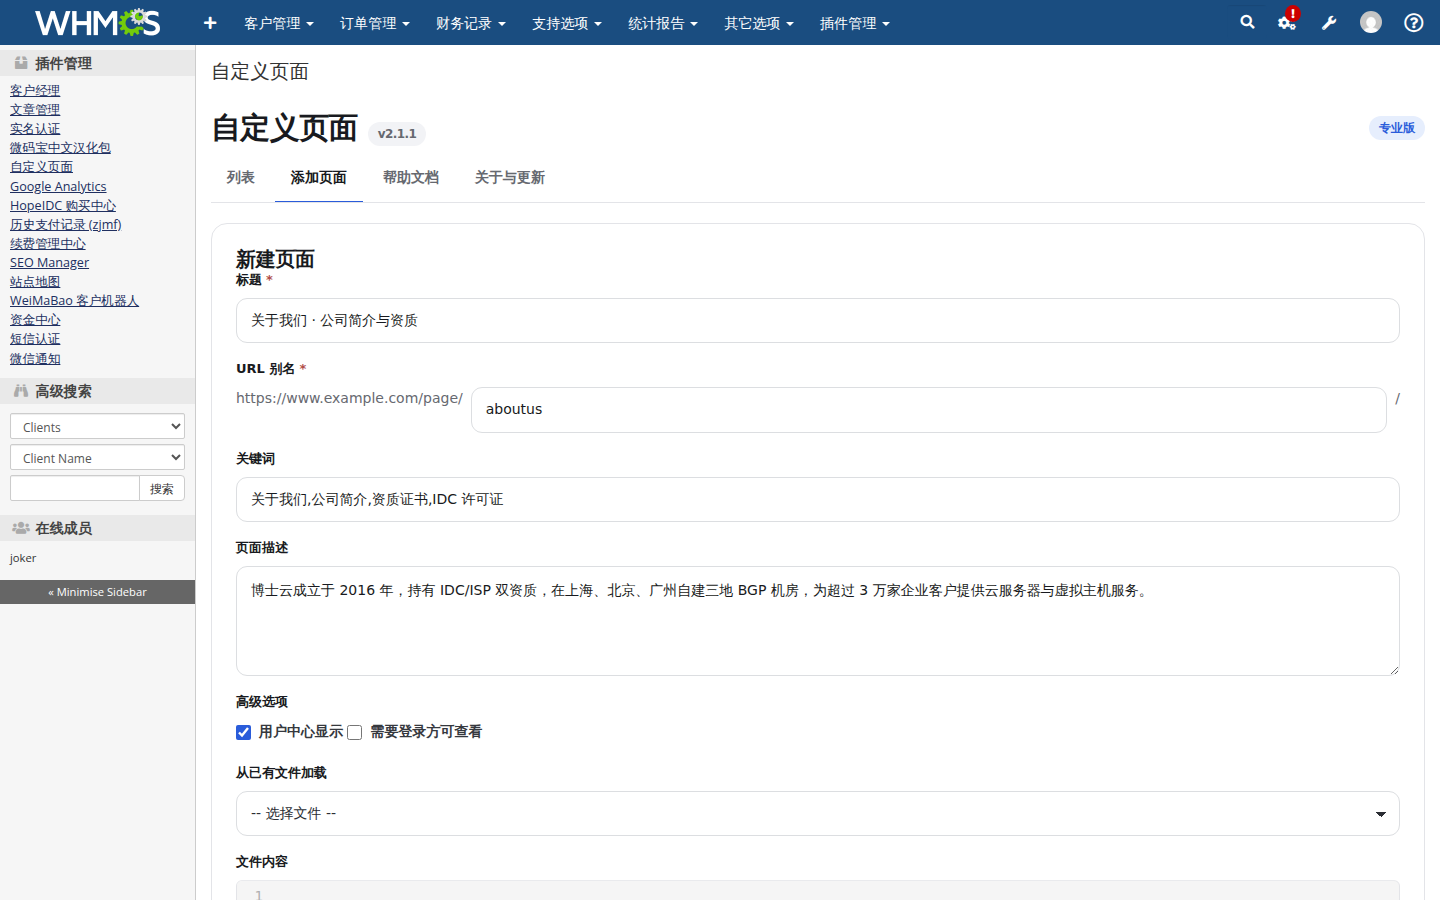Expand the 统计报告 menu
The width and height of the screenshot is (1440, 900).
pyautogui.click(x=663, y=23)
